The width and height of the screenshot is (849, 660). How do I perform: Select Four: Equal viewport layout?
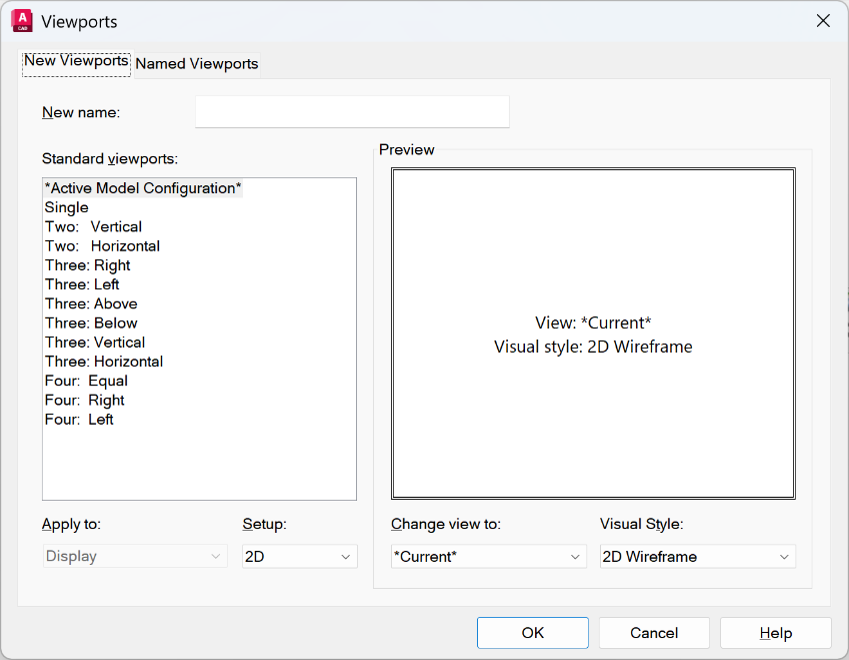[86, 381]
